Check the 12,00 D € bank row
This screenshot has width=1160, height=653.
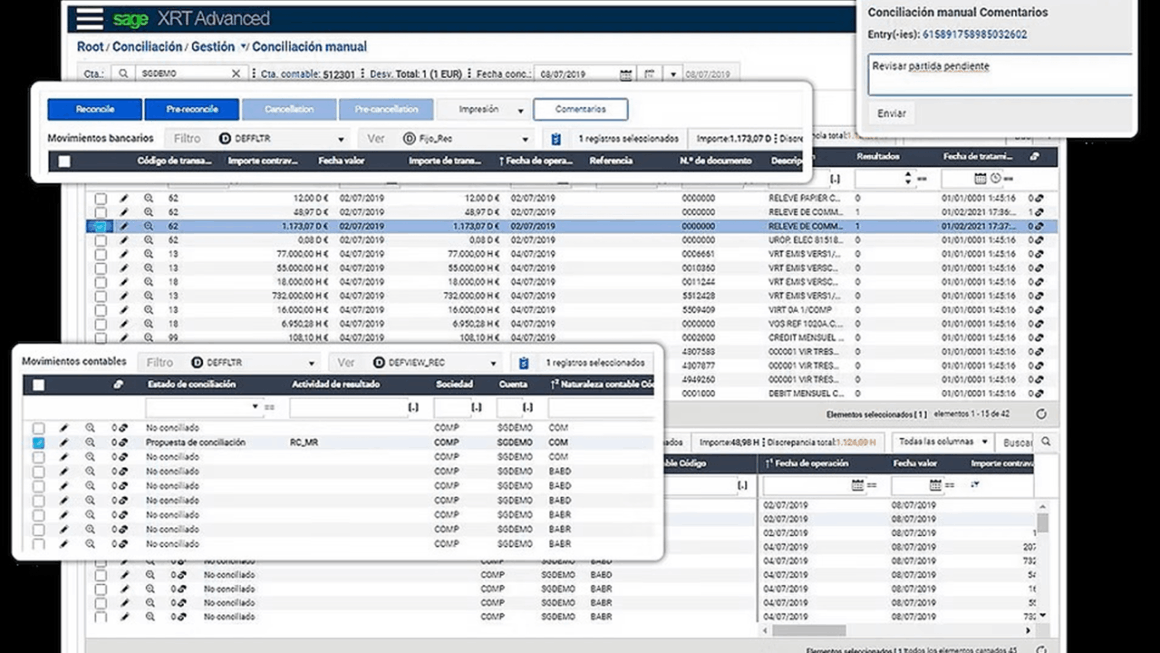tap(100, 198)
